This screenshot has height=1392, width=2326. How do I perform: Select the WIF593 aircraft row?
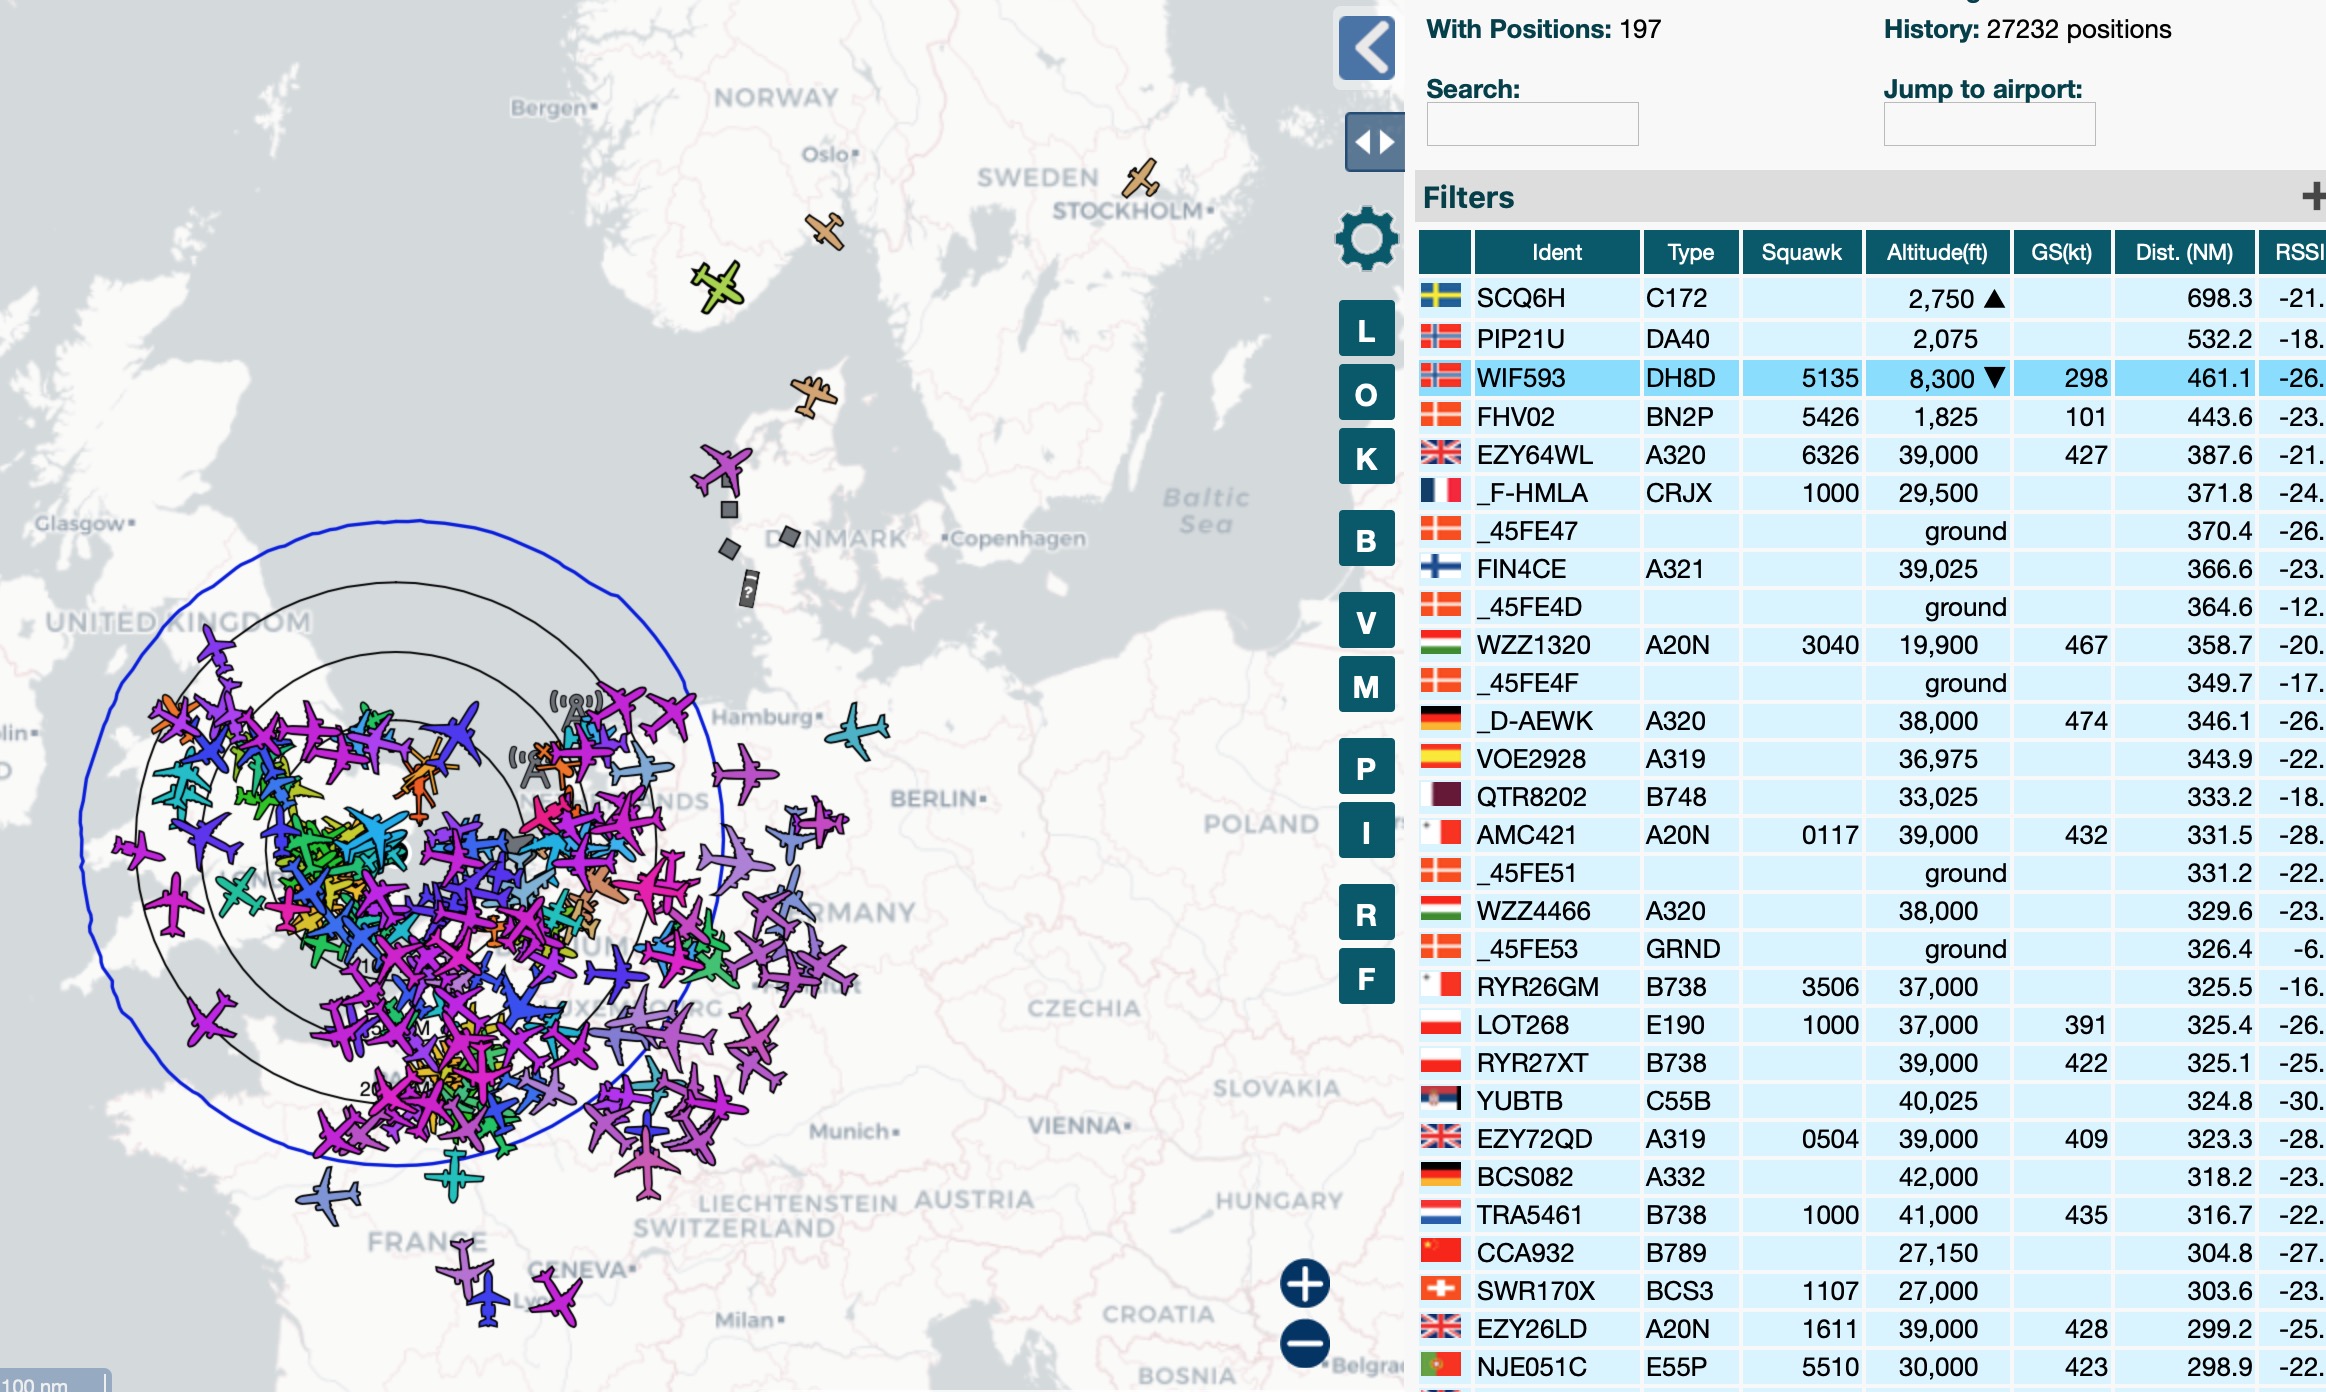tap(1520, 378)
